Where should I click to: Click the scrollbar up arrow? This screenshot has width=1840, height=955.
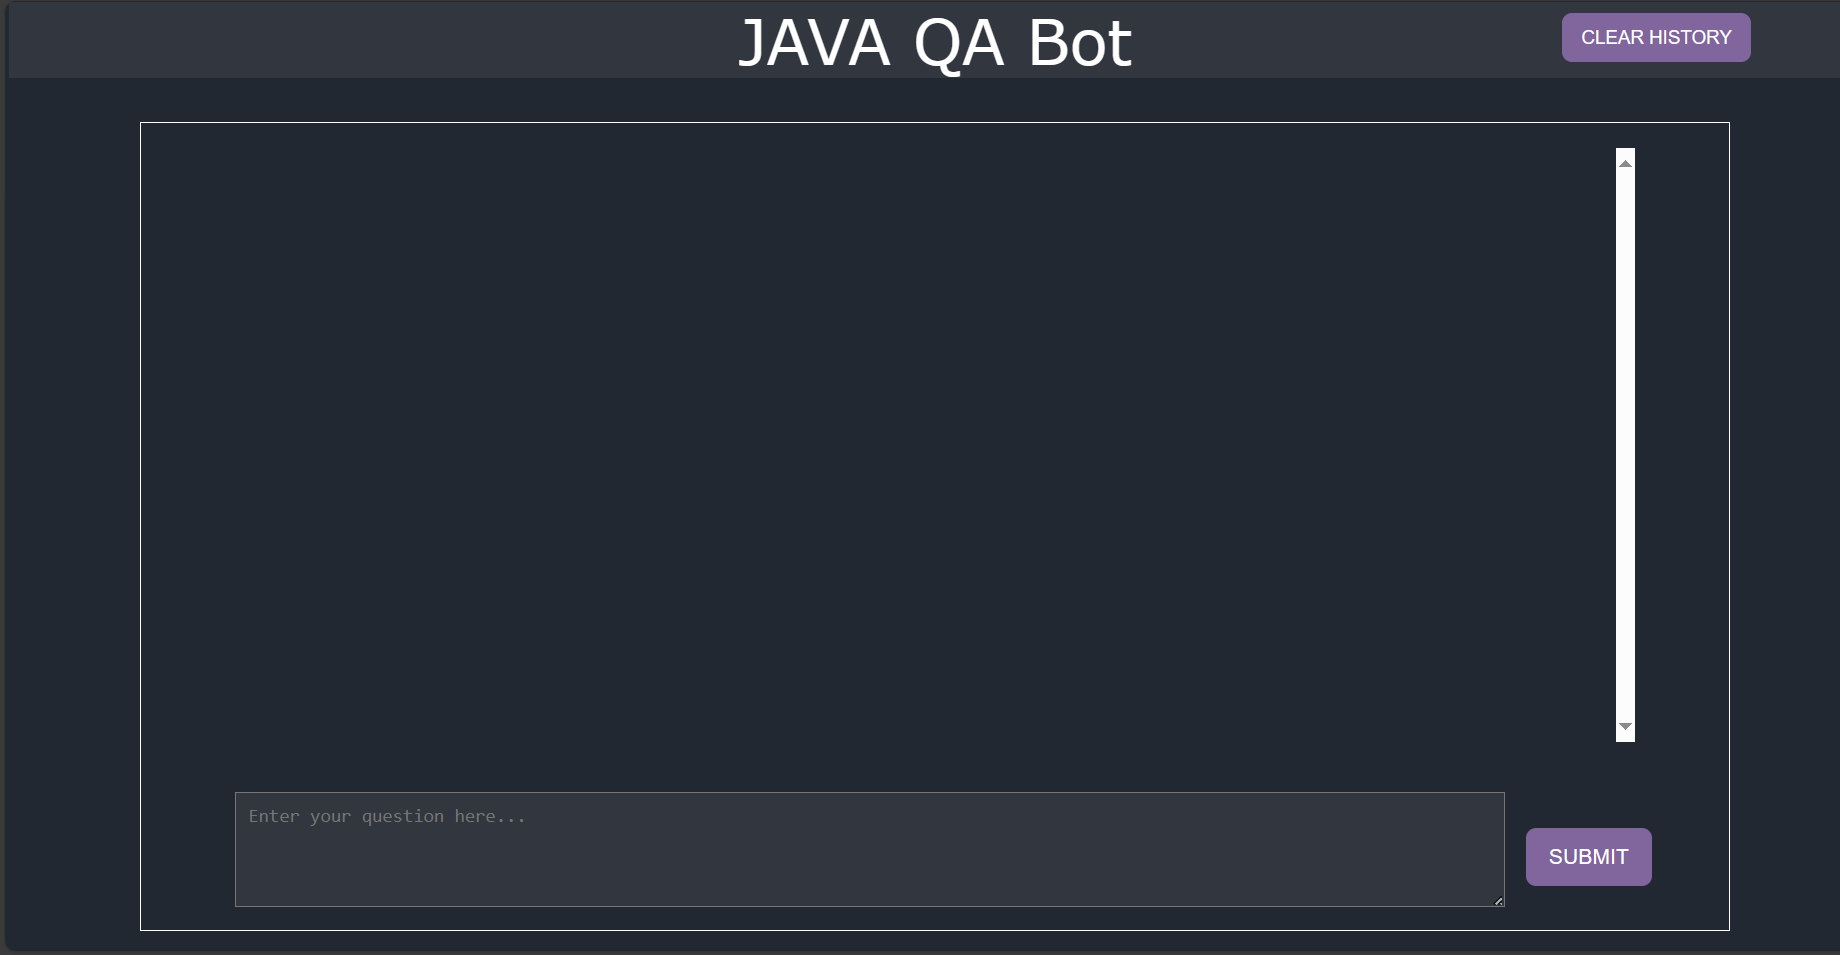tap(1625, 163)
